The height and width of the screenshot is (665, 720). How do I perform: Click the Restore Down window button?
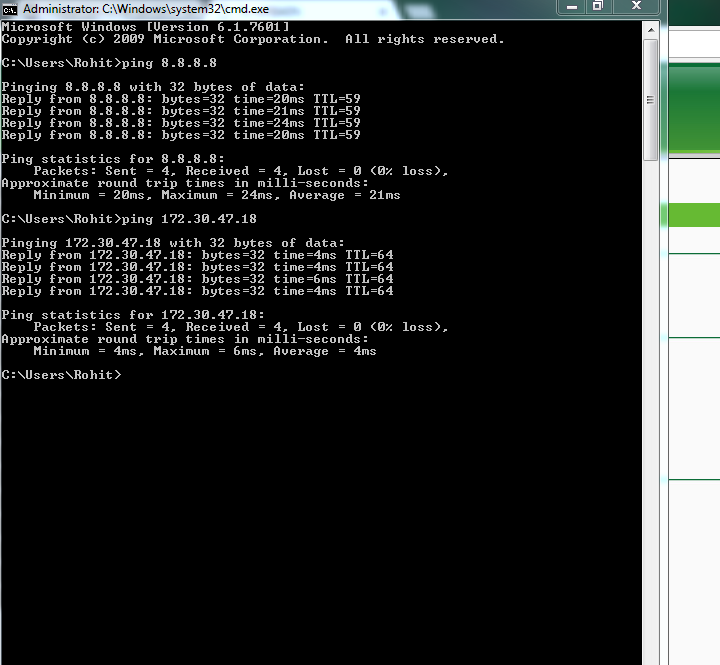pyautogui.click(x=597, y=6)
